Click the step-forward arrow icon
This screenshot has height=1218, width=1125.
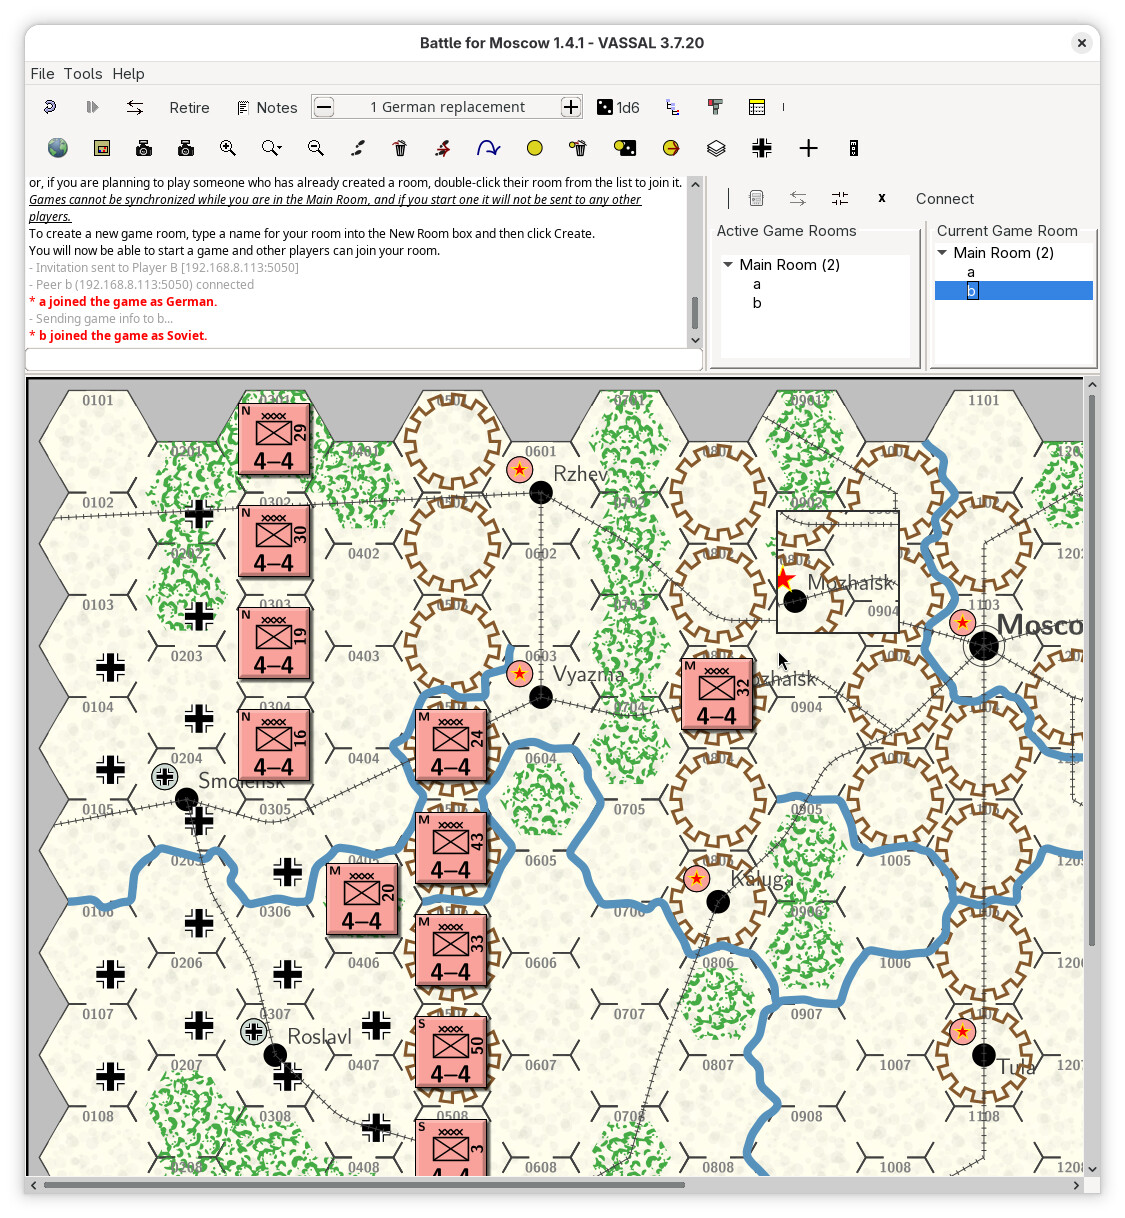(92, 107)
